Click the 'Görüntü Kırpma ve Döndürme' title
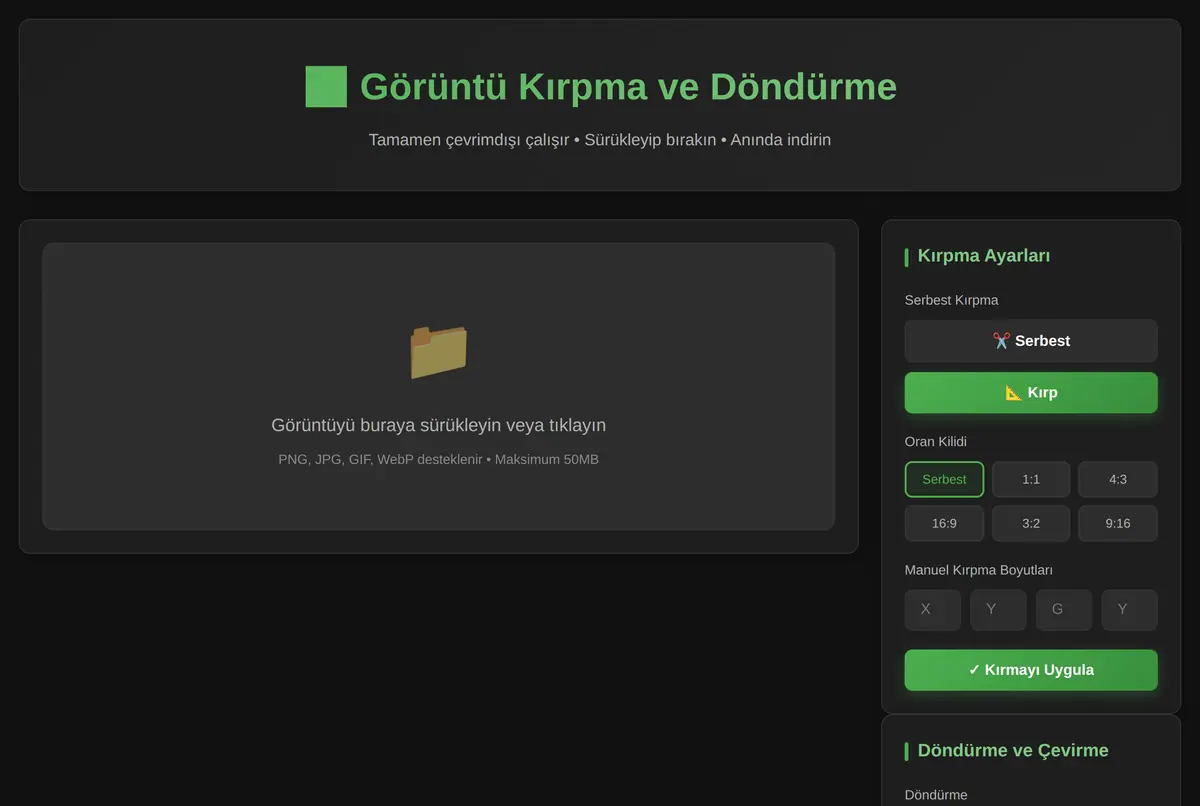The image size is (1200, 806). (x=628, y=86)
